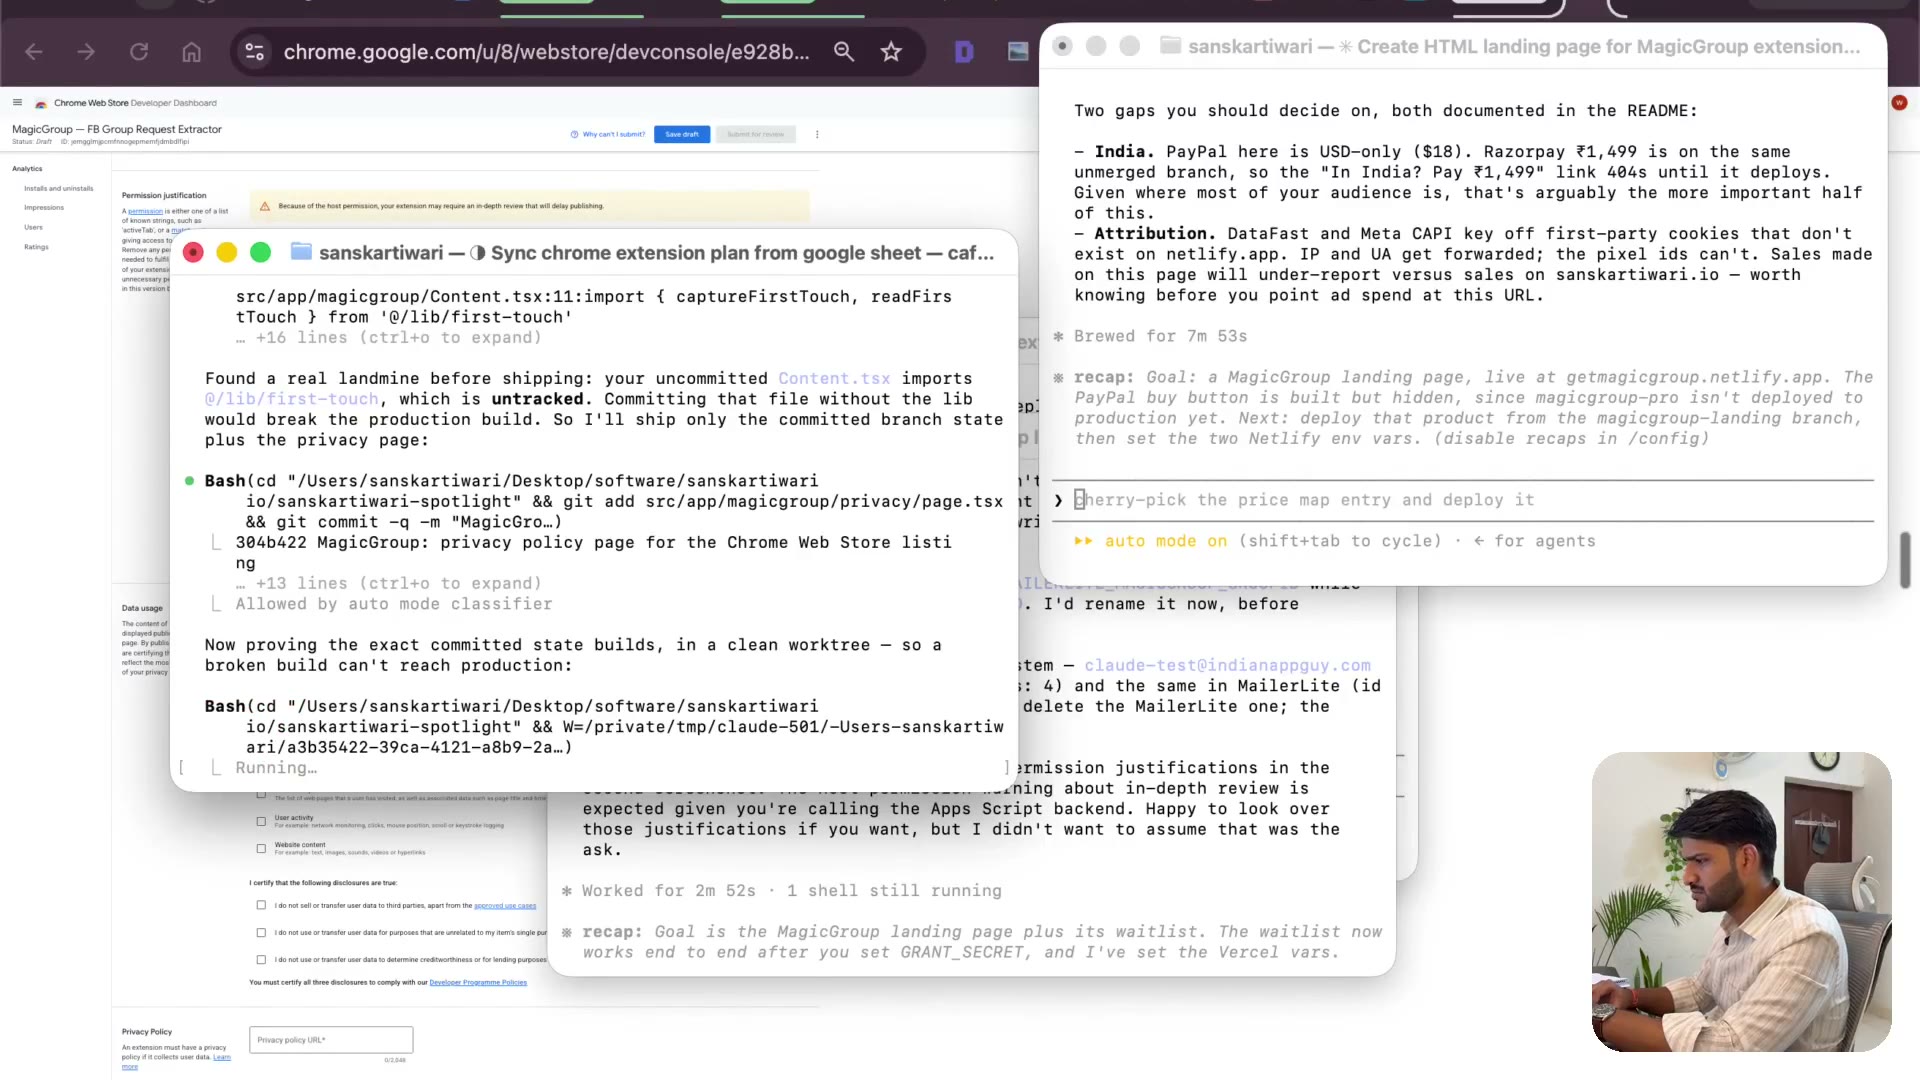
Task: Click the scrollbar thumb at right edge
Action: pyautogui.click(x=1905, y=560)
